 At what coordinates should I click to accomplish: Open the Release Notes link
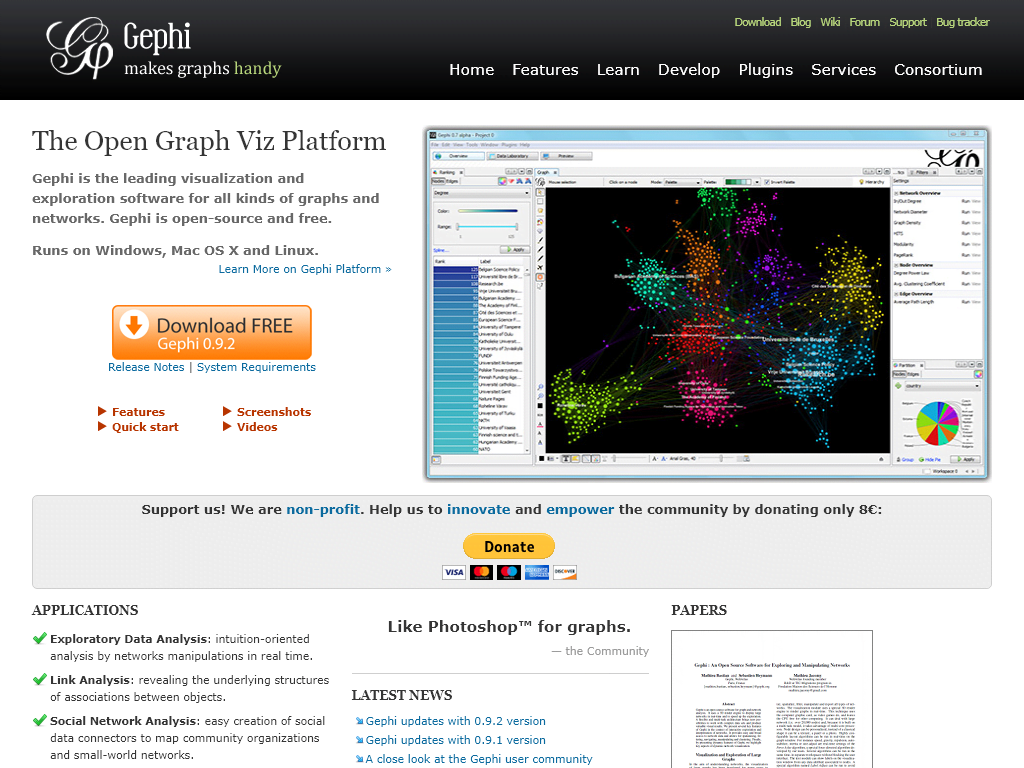146,367
